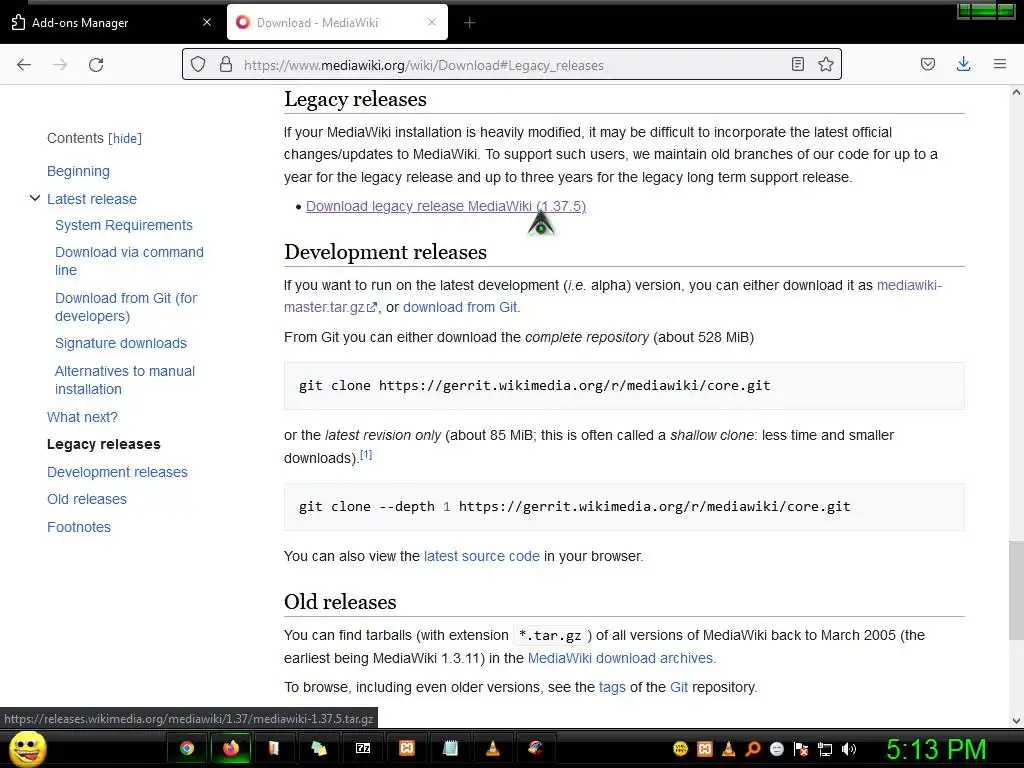Go to Download from Git (for developers)
1024x768 pixels.
(126, 307)
